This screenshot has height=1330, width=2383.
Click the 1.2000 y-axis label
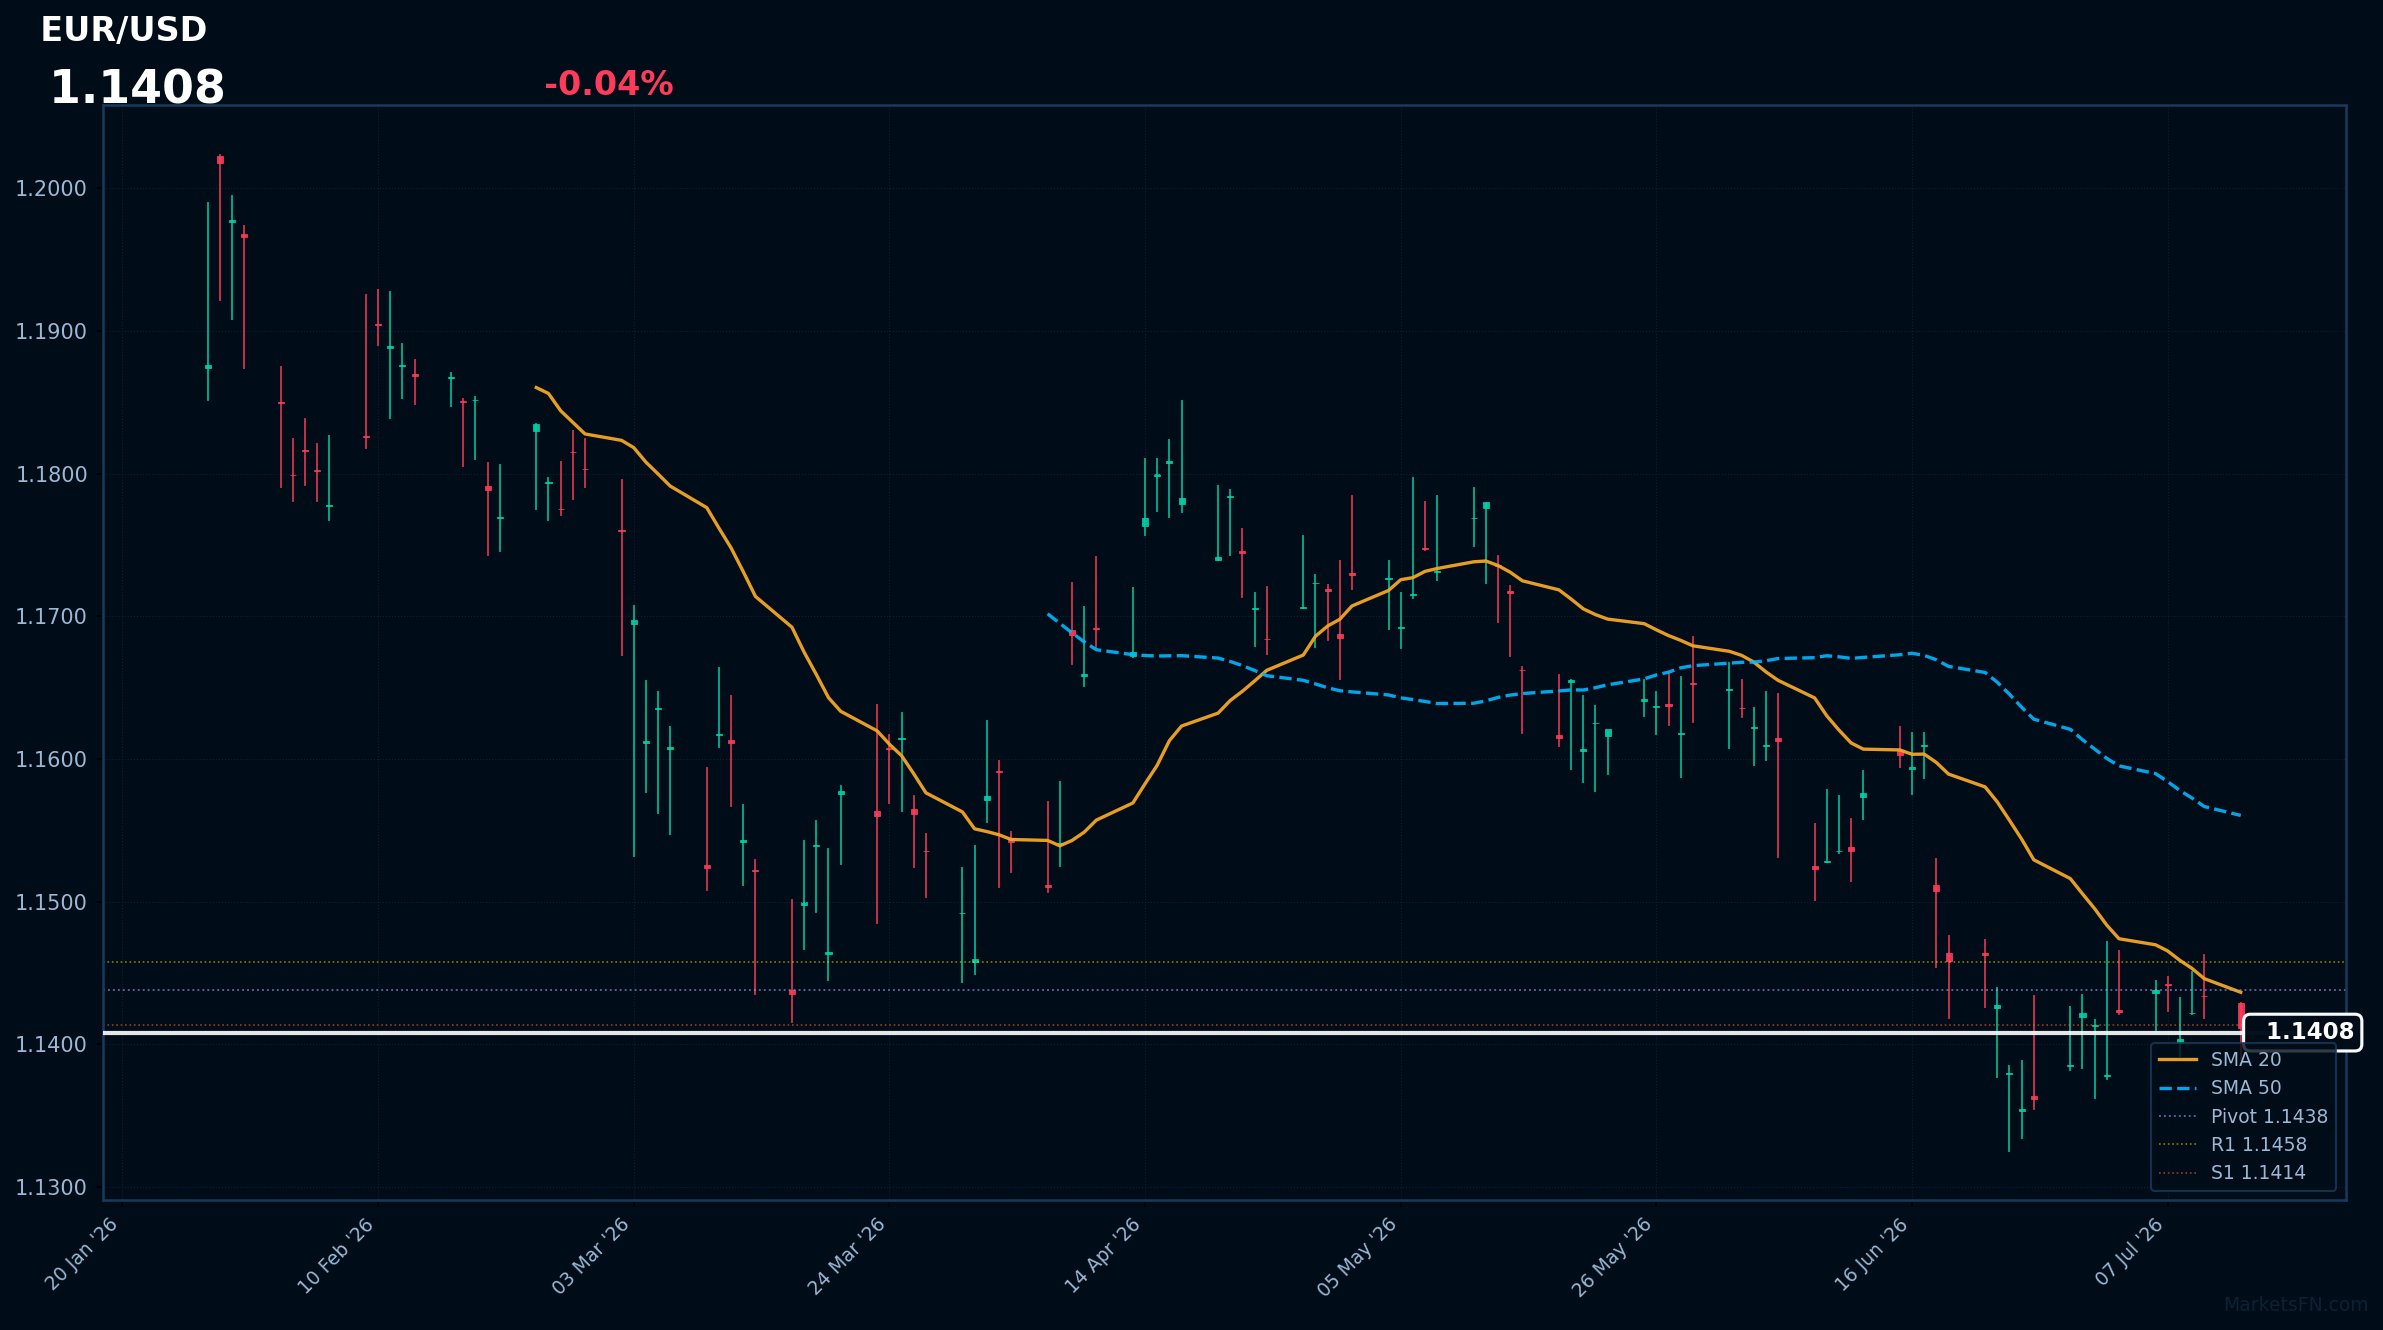51,189
